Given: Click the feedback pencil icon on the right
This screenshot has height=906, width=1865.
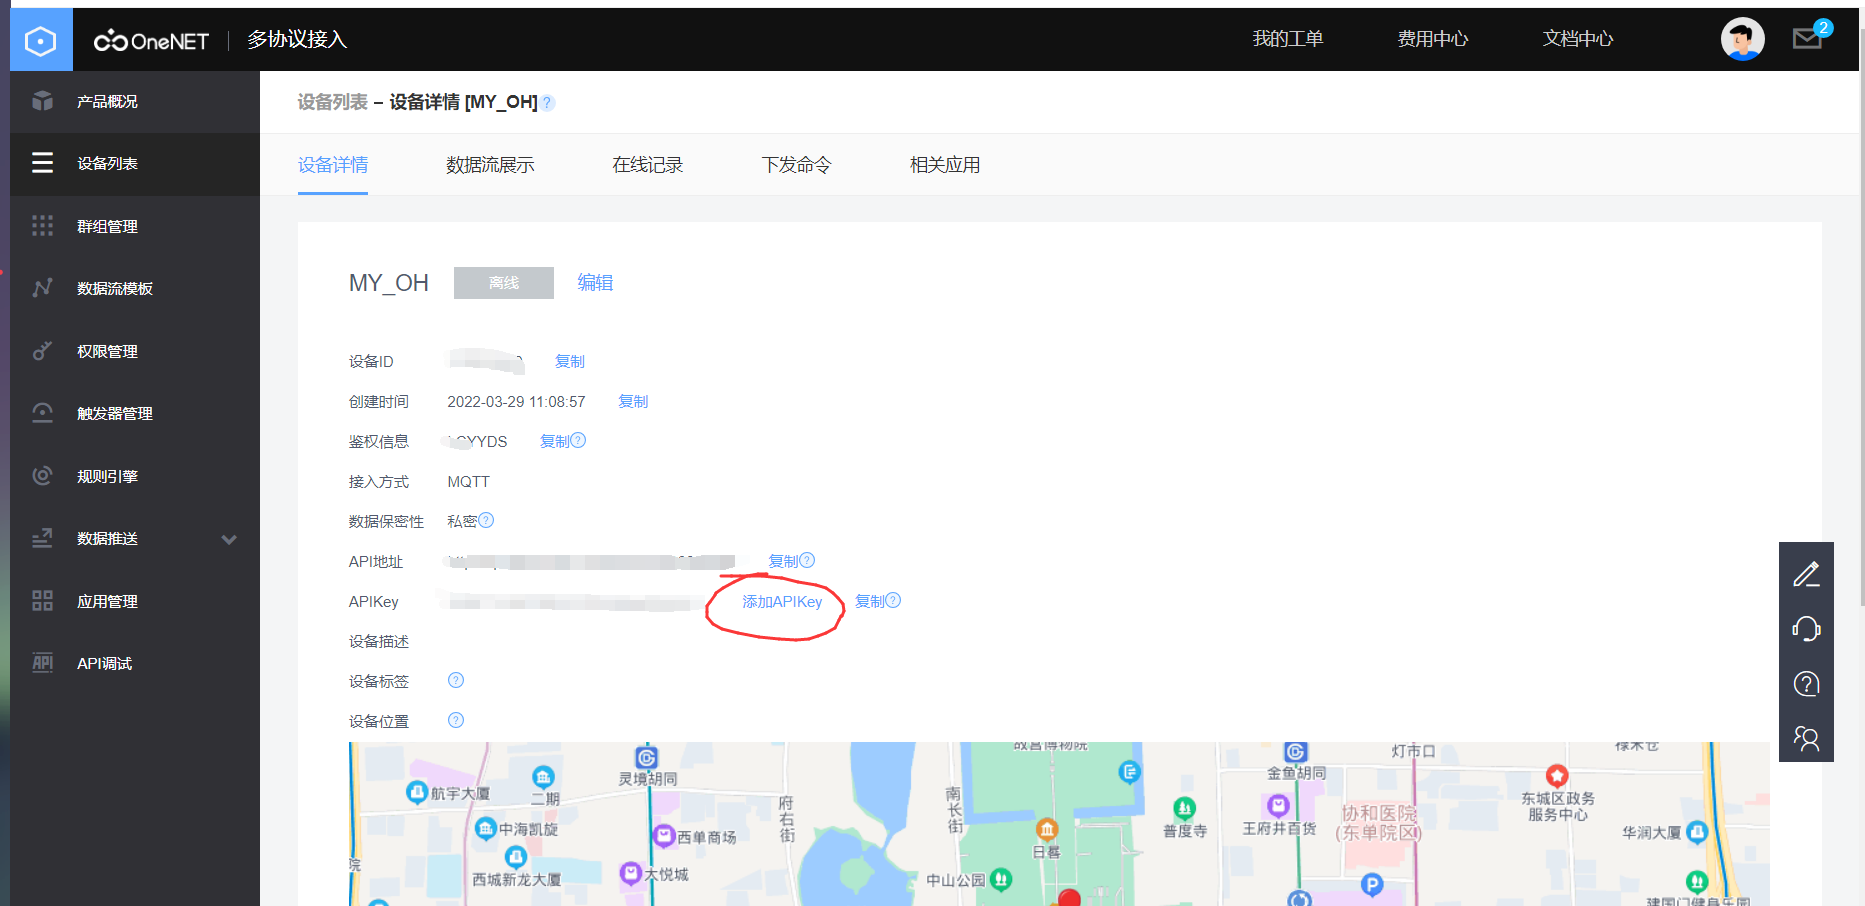Looking at the screenshot, I should click(1806, 574).
